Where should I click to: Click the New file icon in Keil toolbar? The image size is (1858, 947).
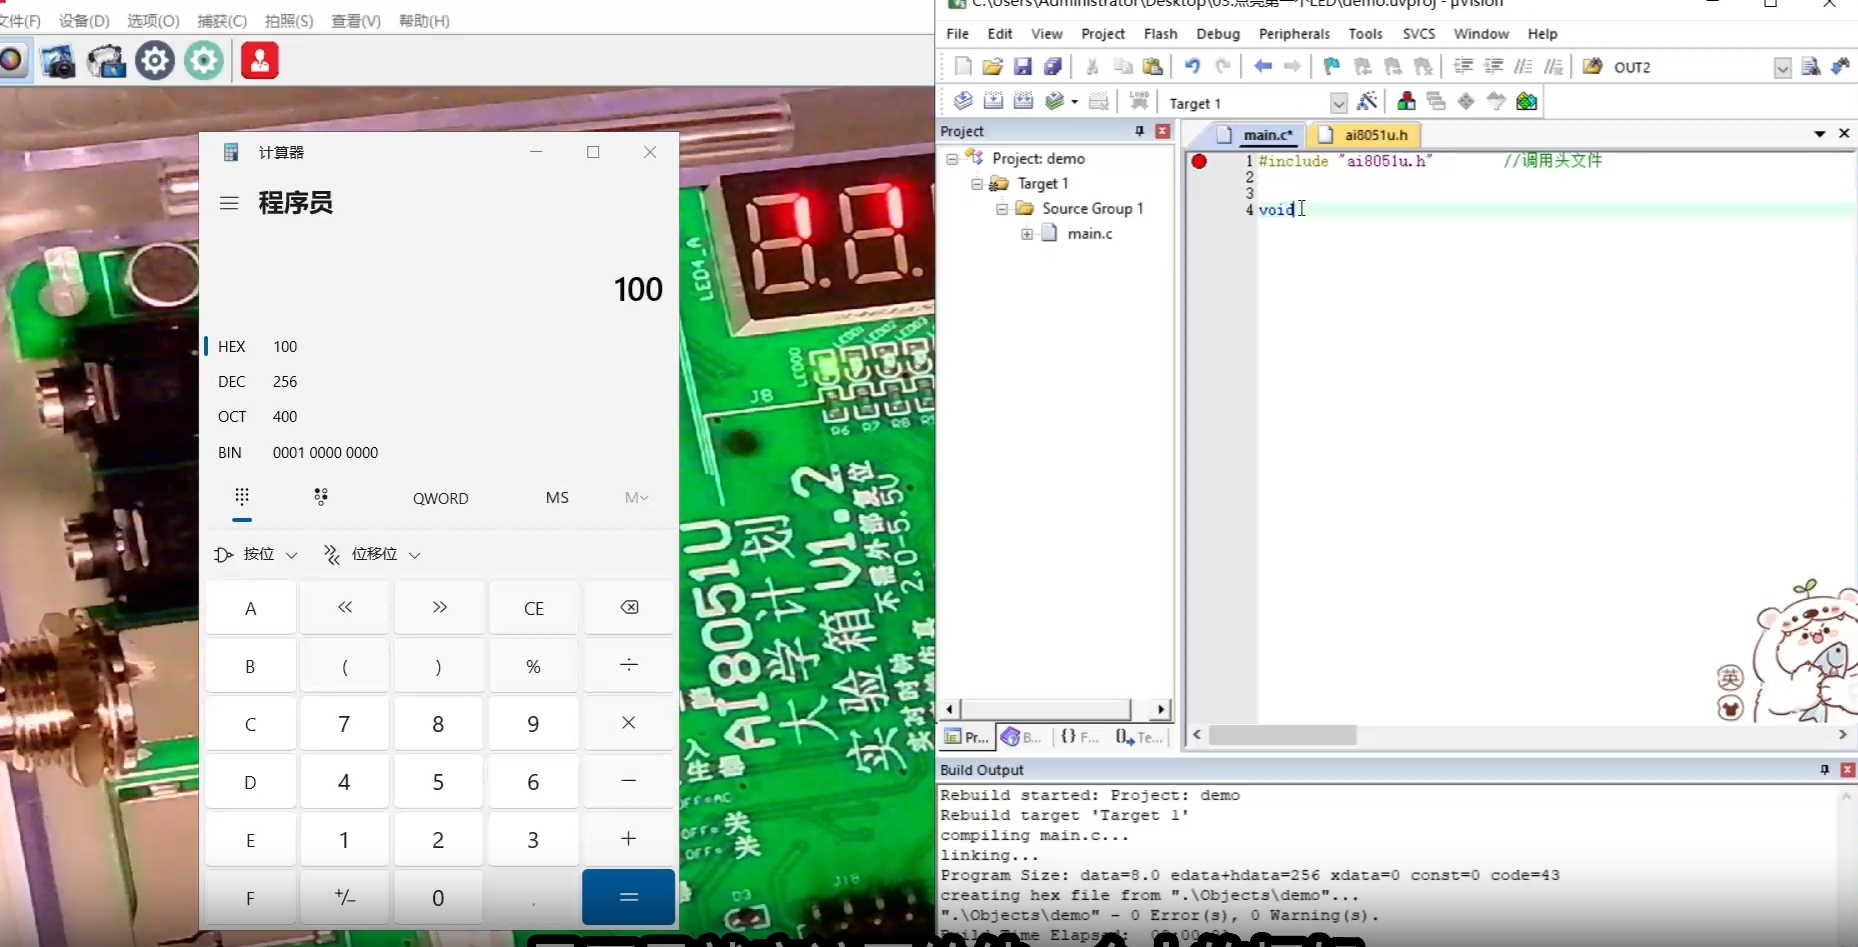pos(962,67)
